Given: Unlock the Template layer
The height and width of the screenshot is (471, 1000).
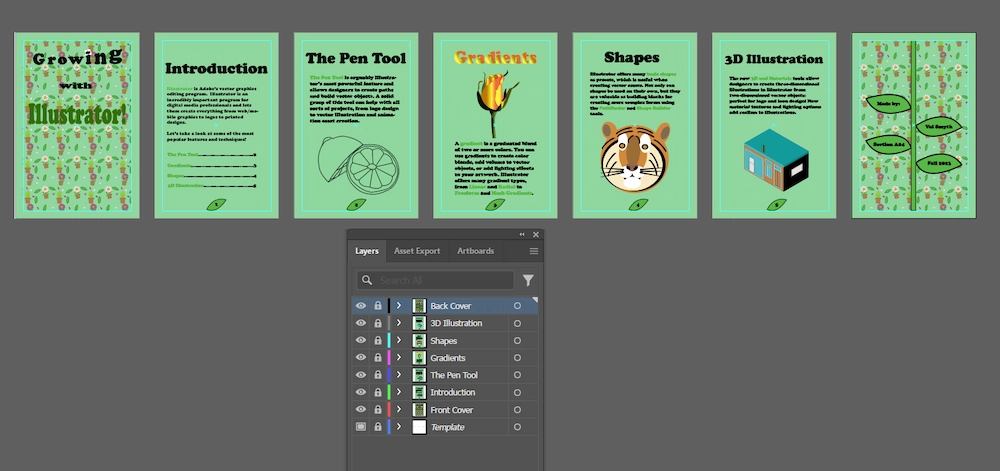Looking at the screenshot, I should (378, 427).
